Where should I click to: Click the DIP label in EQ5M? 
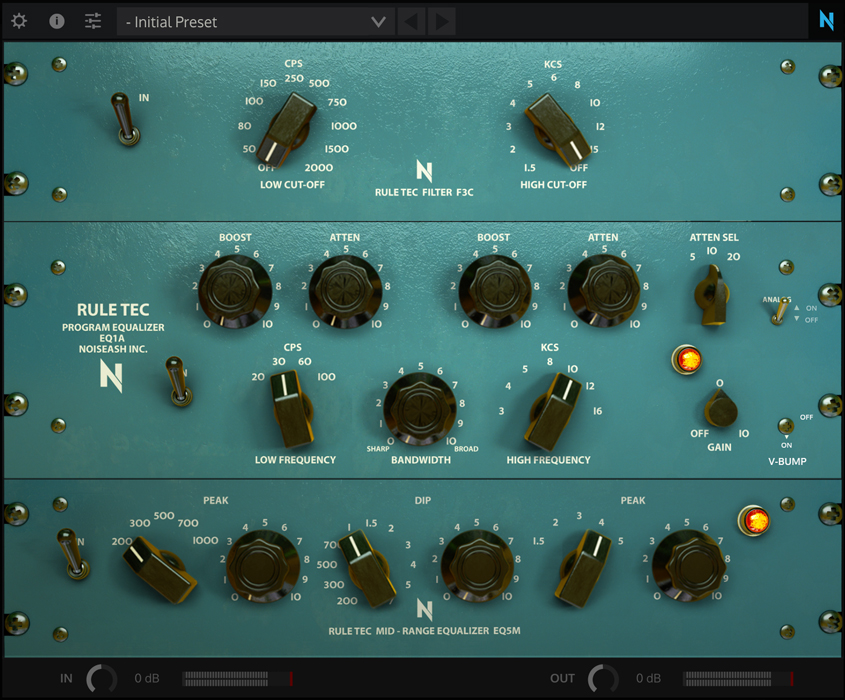[x=423, y=501]
